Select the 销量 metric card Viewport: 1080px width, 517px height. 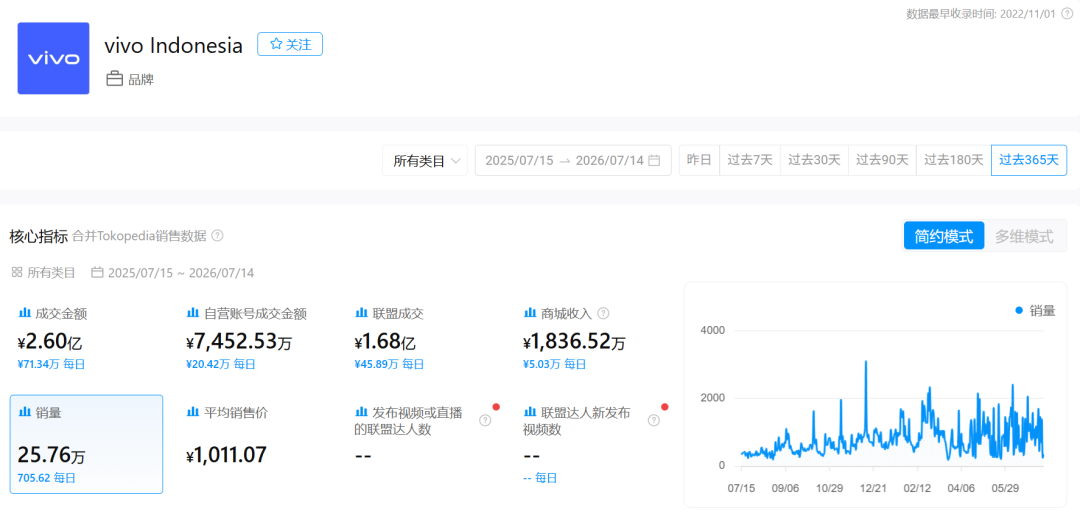[x=86, y=444]
